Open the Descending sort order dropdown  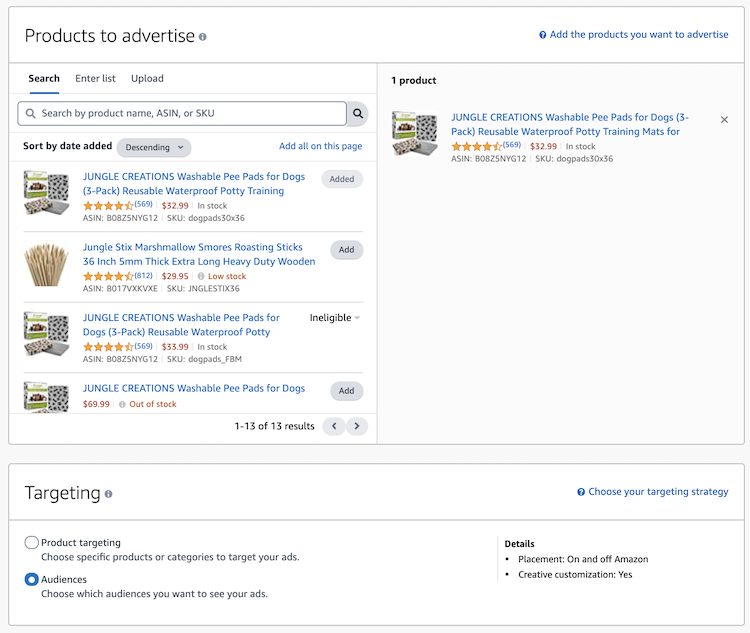click(x=154, y=147)
